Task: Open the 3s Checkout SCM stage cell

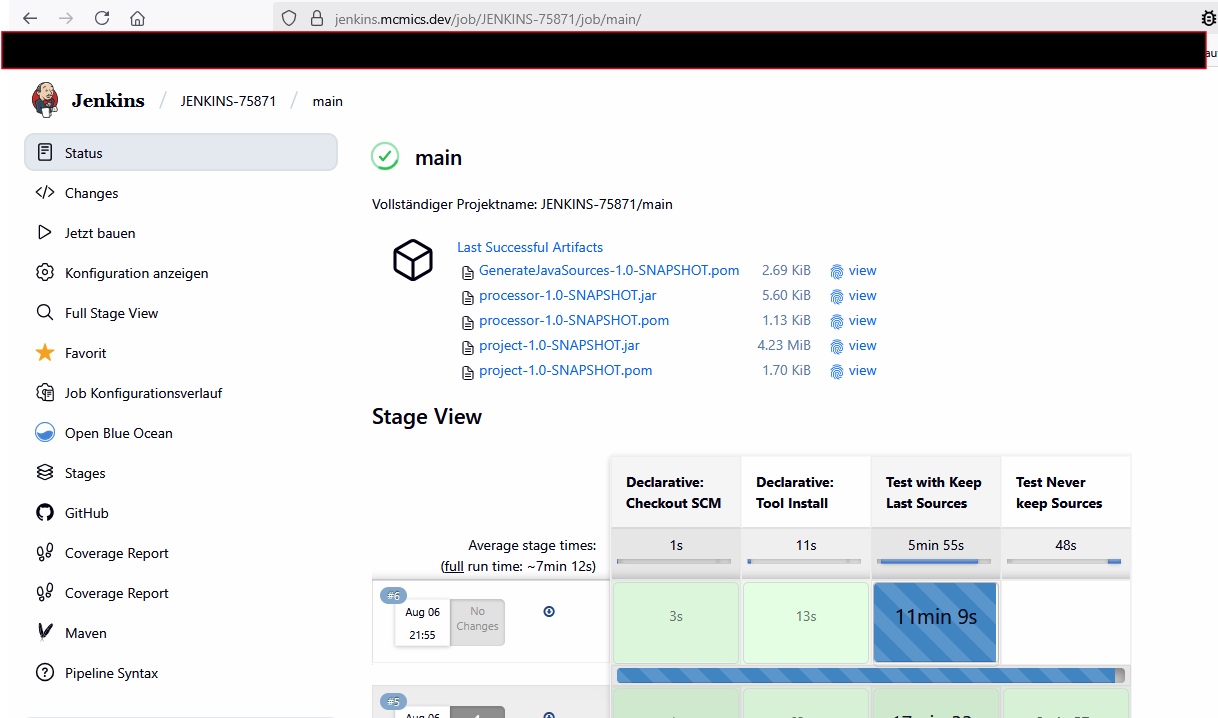Action: tap(676, 622)
